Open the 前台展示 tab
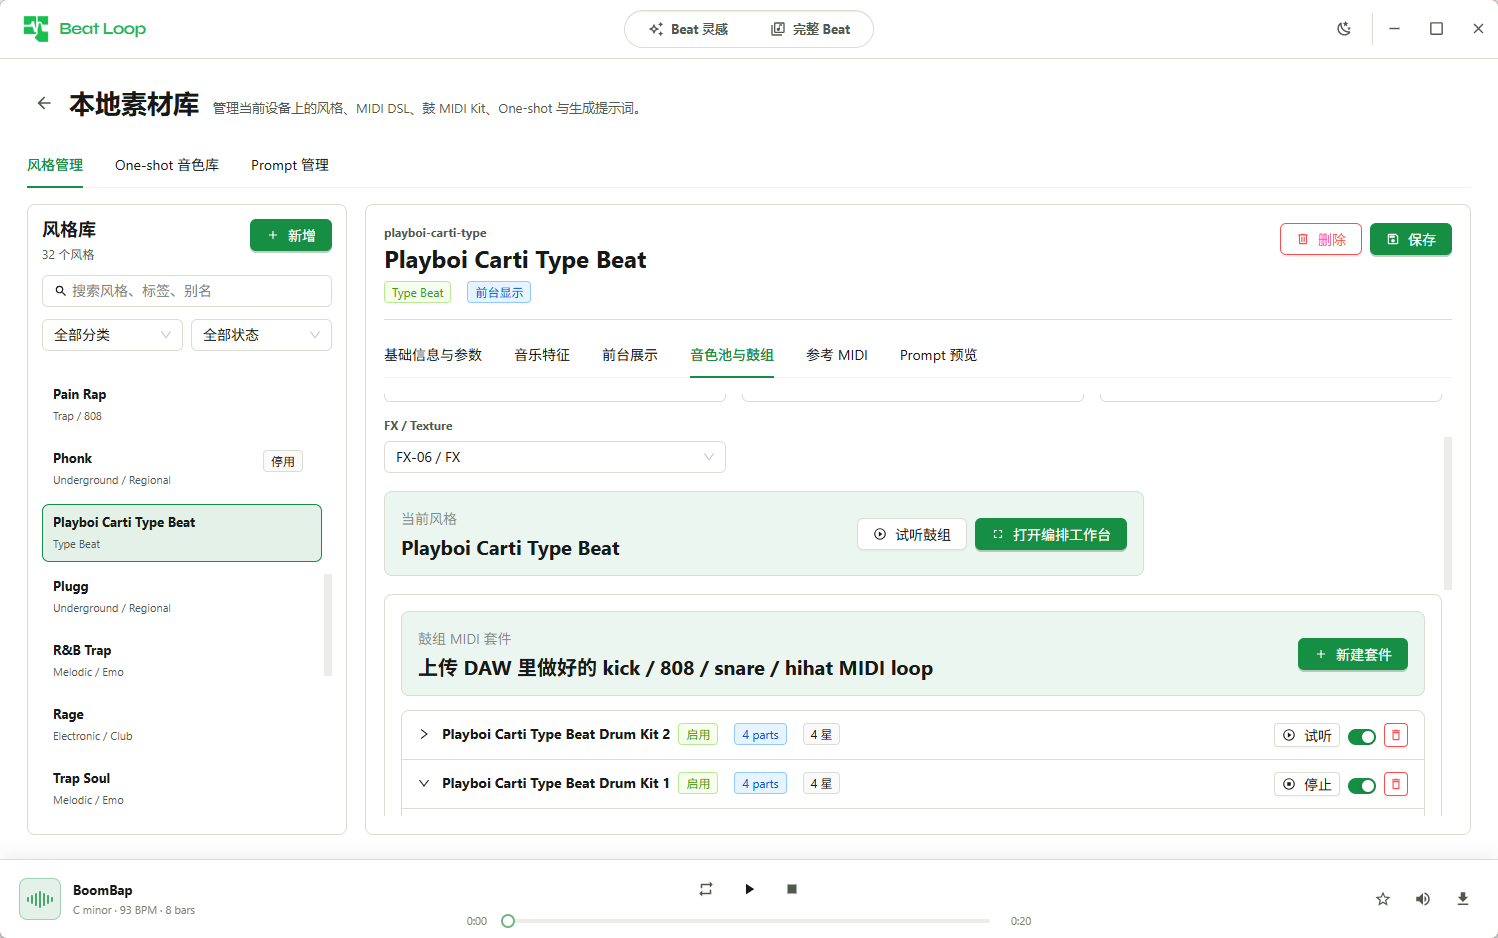The height and width of the screenshot is (938, 1498). click(x=630, y=355)
